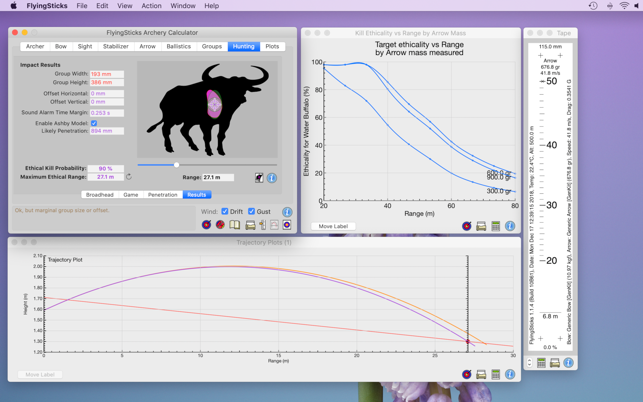Select the Penetration sub-tab
This screenshot has width=643, height=402.
162,194
